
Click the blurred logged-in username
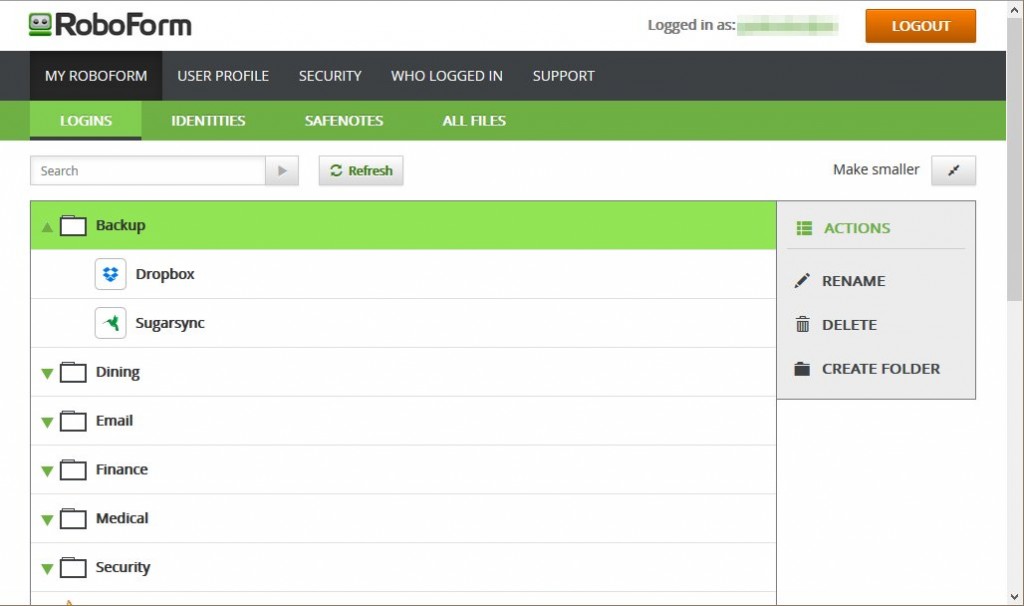coord(788,25)
